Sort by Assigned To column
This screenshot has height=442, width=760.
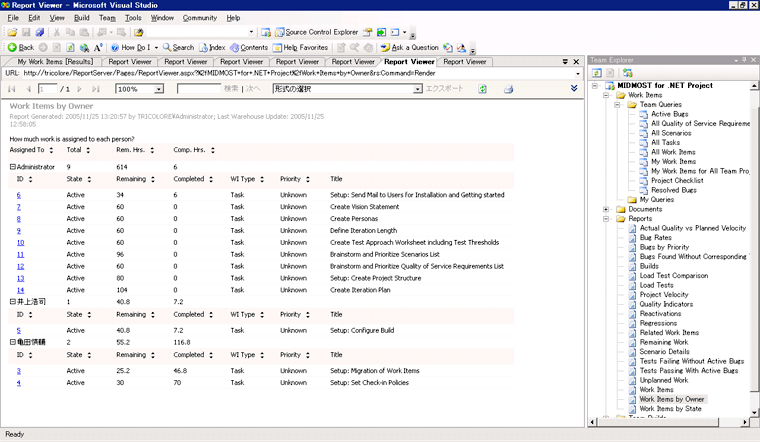(51, 150)
